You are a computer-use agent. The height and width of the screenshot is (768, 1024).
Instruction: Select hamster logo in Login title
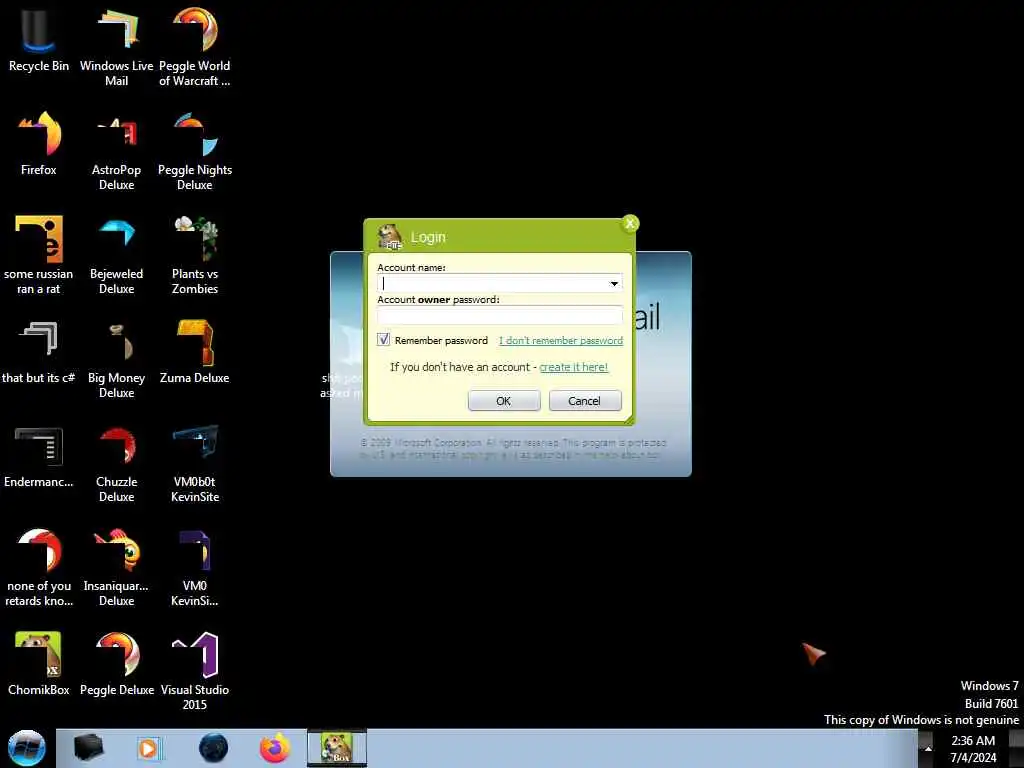coord(391,236)
